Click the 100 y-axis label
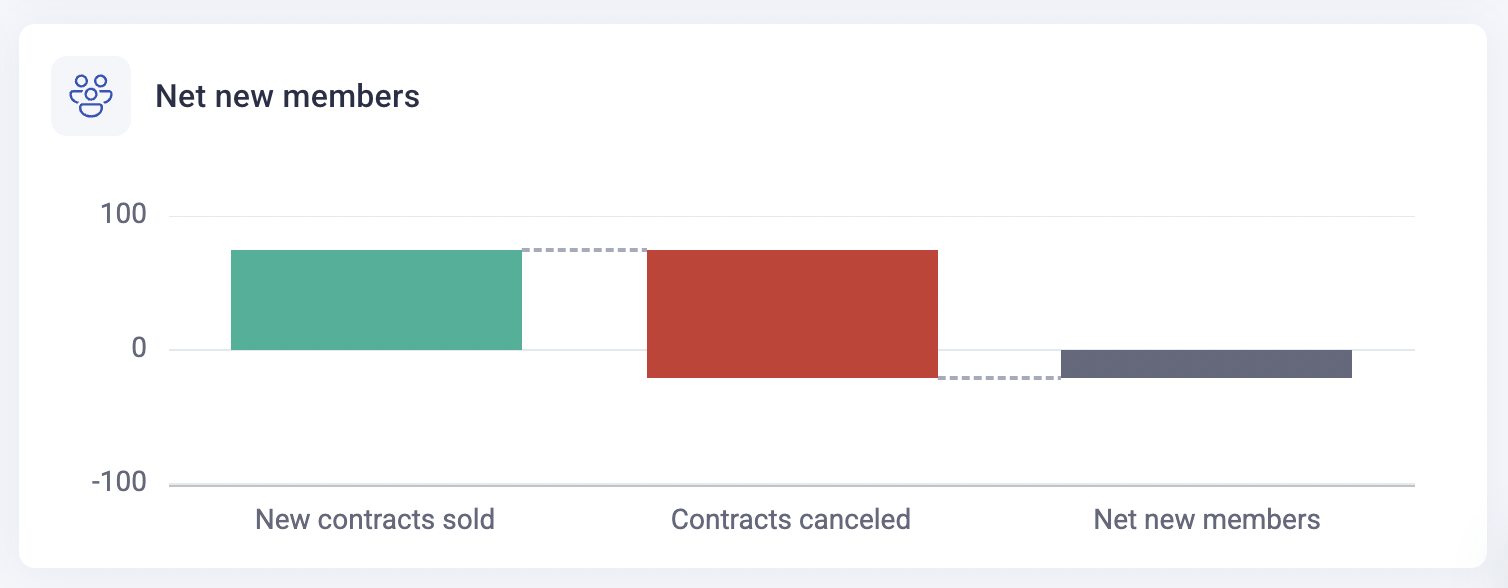Viewport: 1508px width, 588px height. coord(124,215)
